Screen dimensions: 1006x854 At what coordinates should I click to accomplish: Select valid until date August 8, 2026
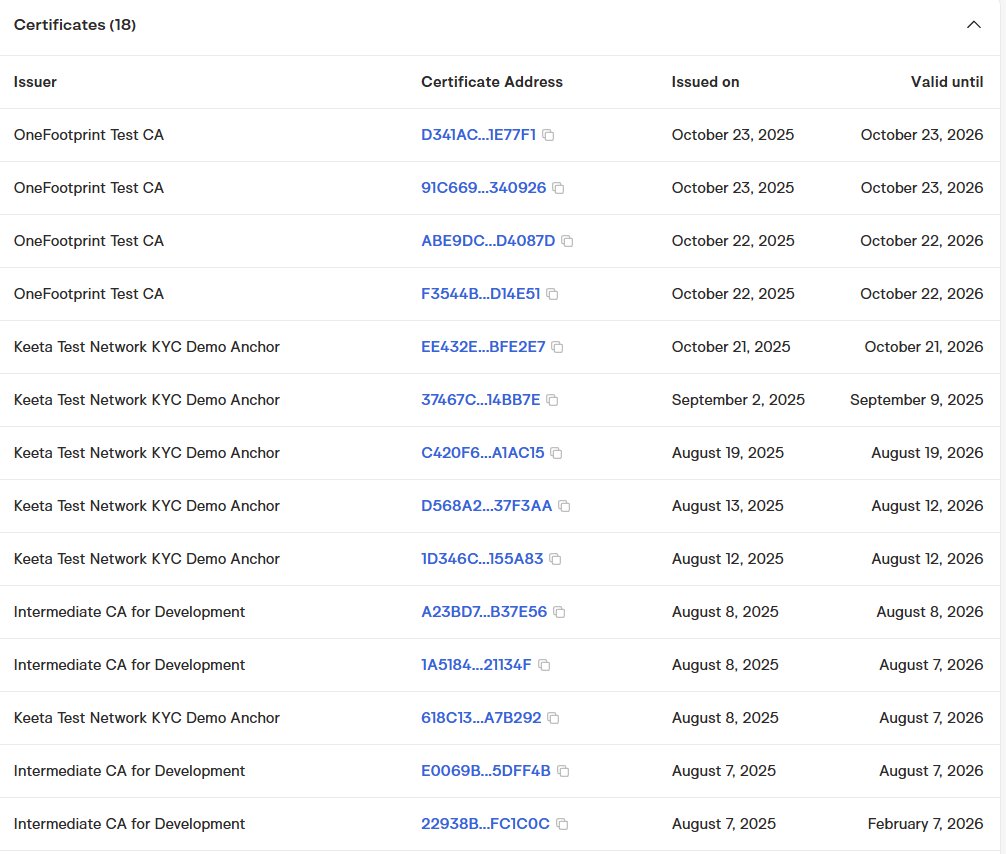point(930,612)
